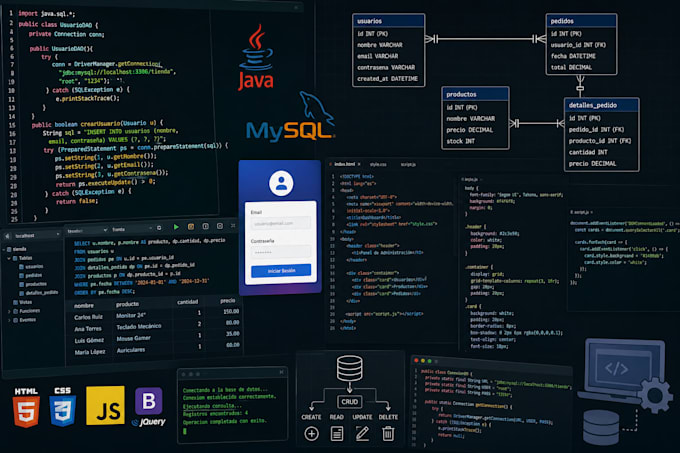
Task: Click the purple Bootstrap B logo
Action: point(149,401)
